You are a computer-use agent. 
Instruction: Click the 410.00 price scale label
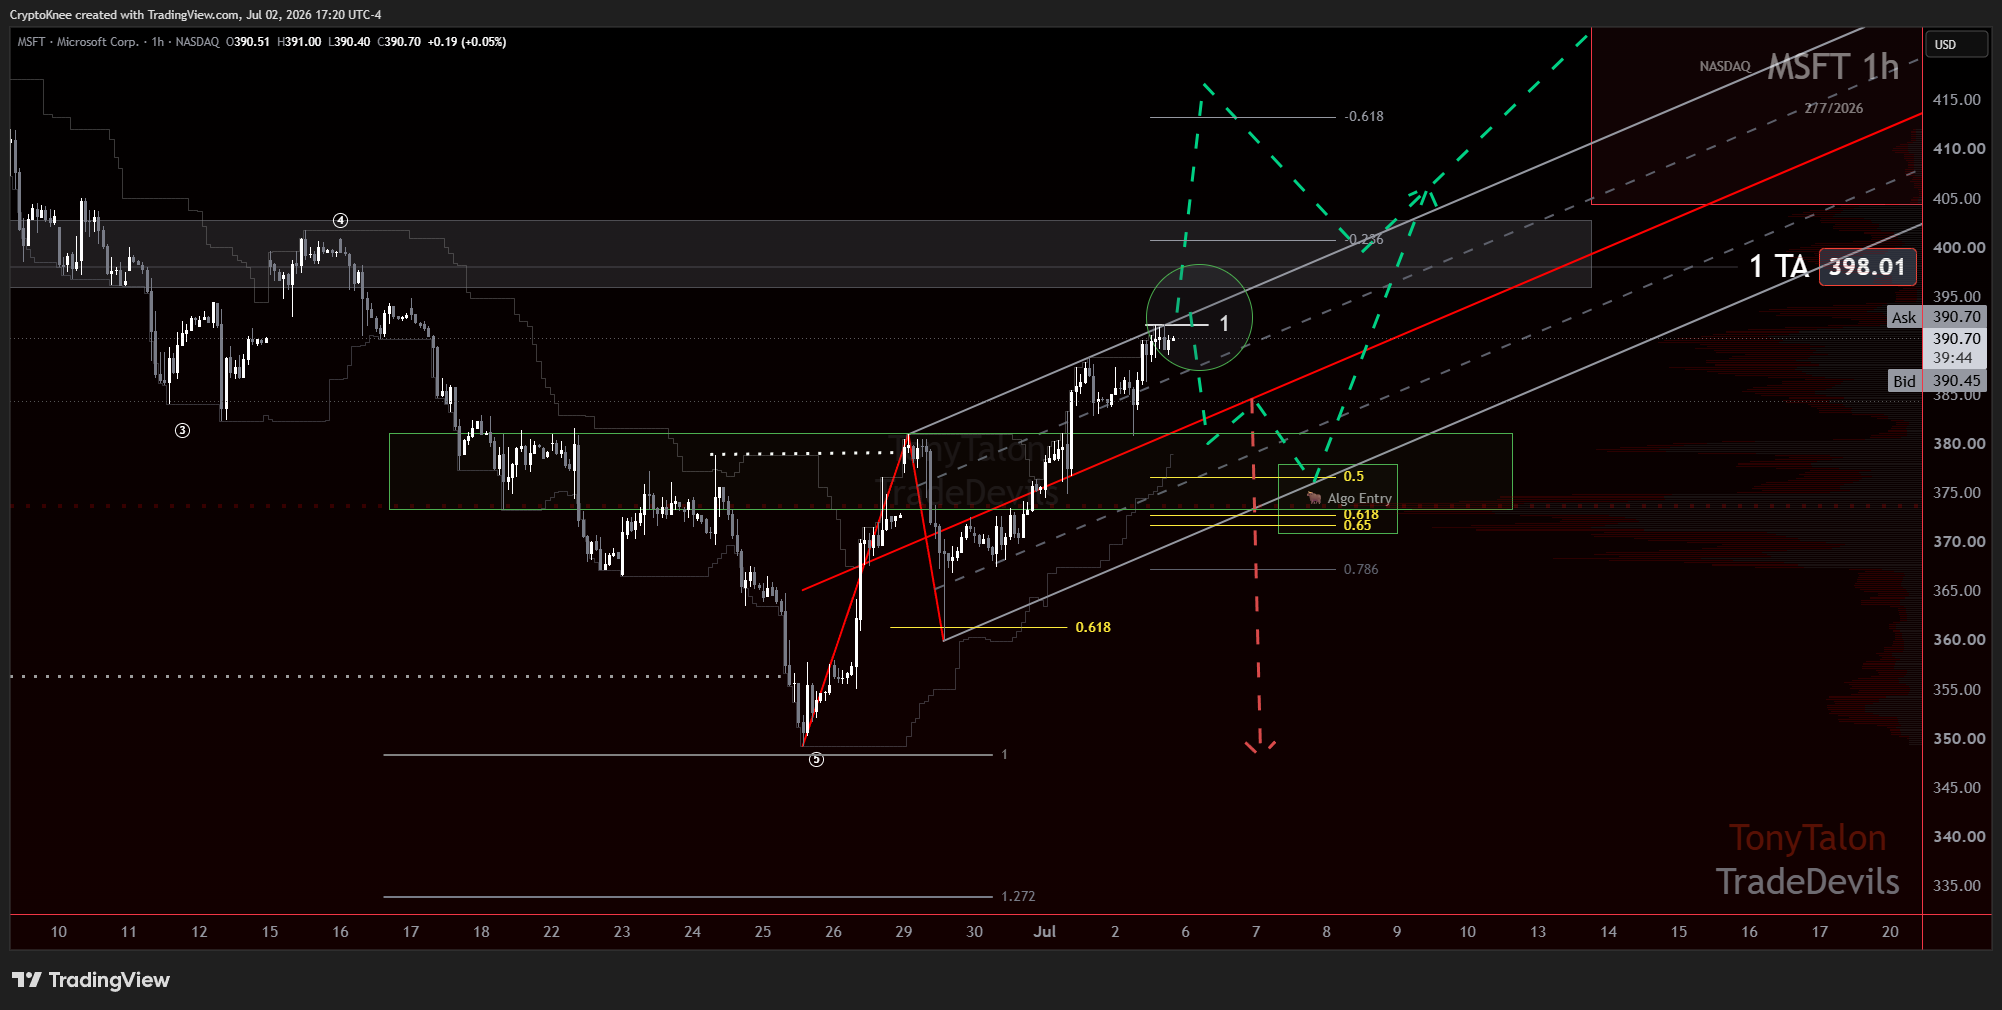[1959, 149]
